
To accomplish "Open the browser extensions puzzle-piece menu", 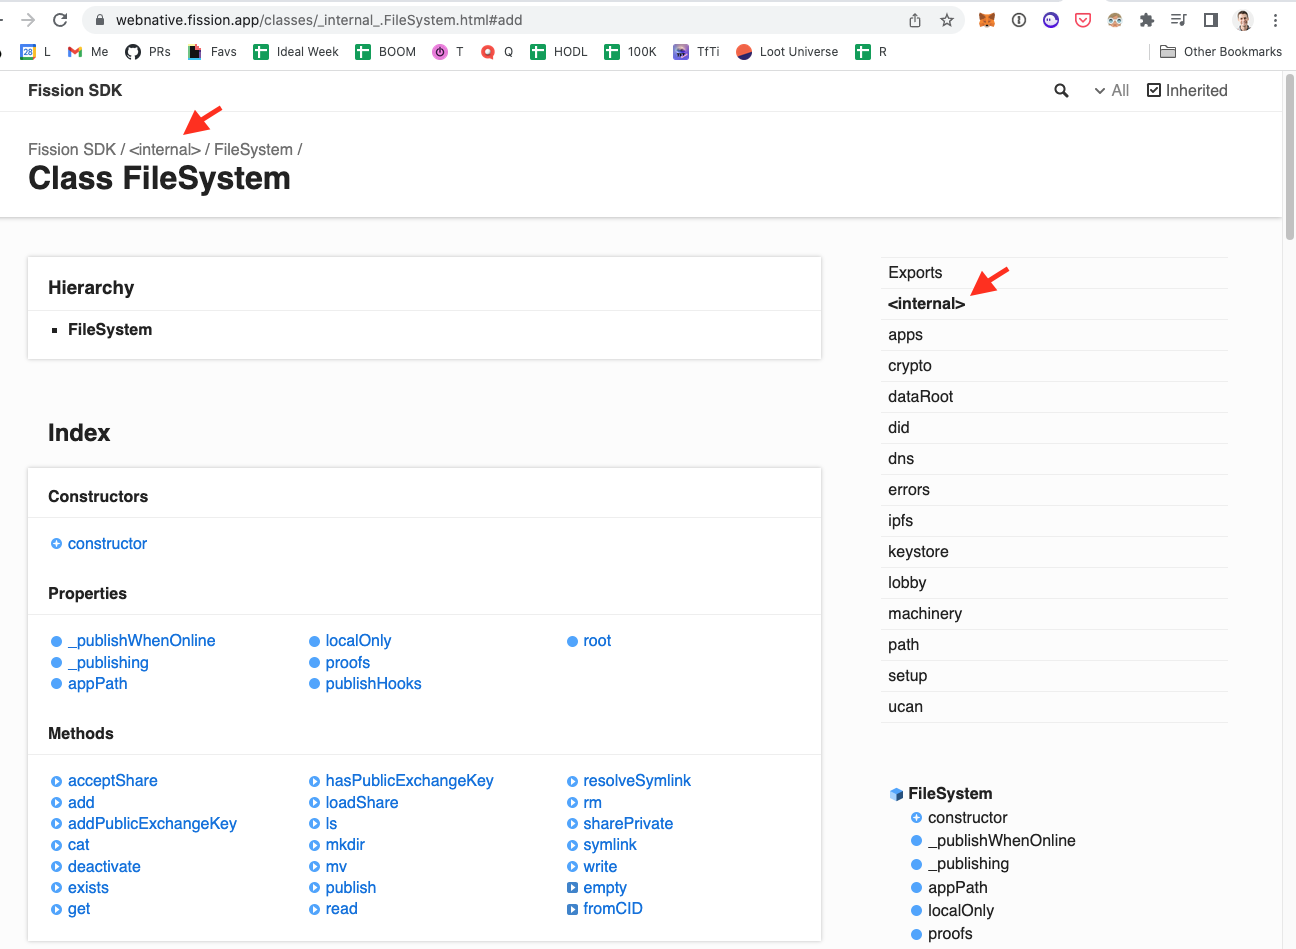I will [1146, 20].
